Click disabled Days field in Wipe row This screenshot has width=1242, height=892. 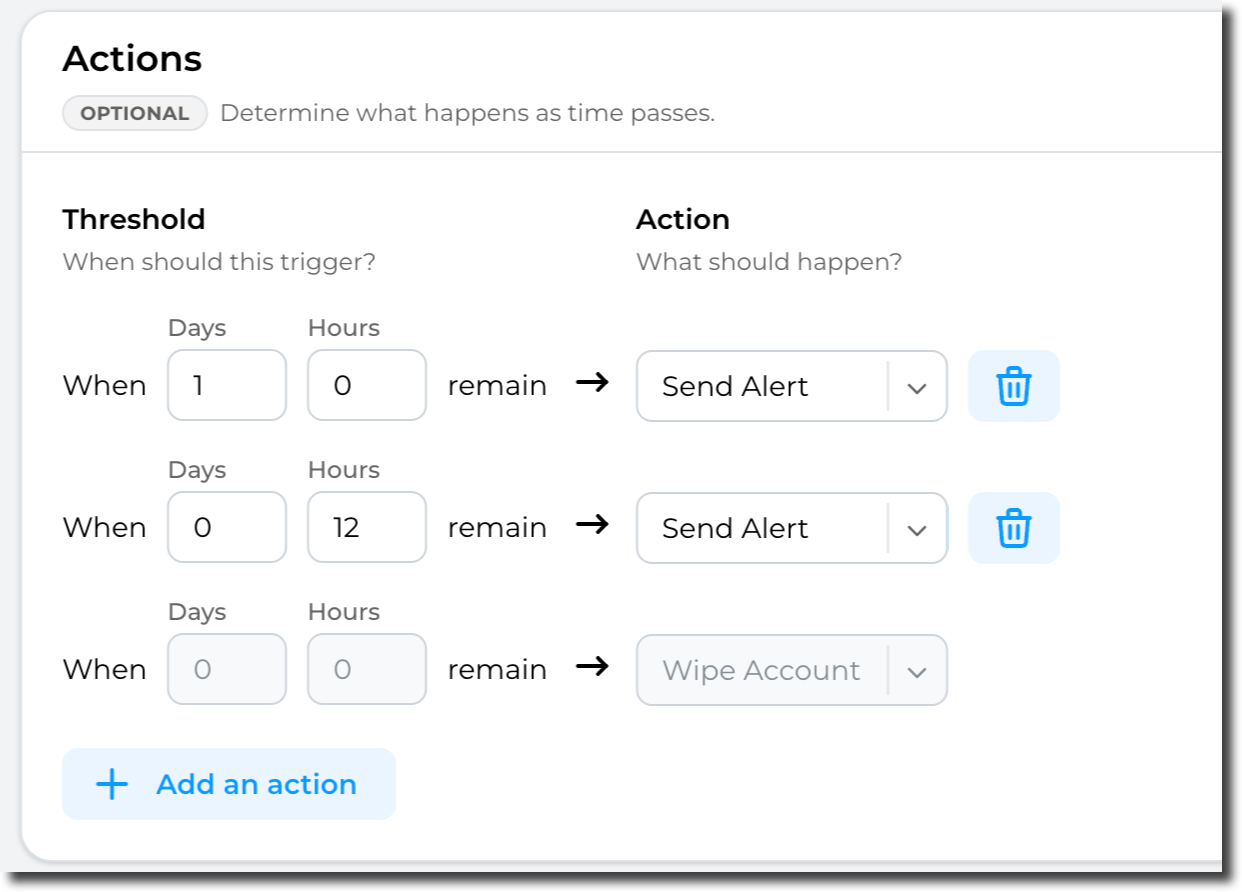227,670
